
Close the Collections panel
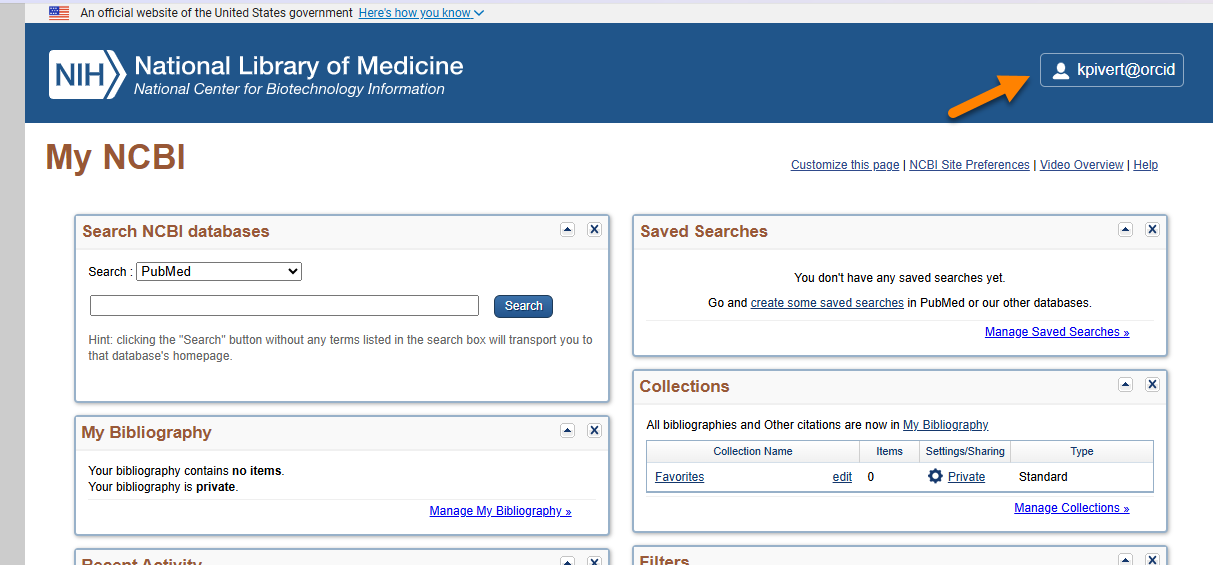click(x=1152, y=384)
